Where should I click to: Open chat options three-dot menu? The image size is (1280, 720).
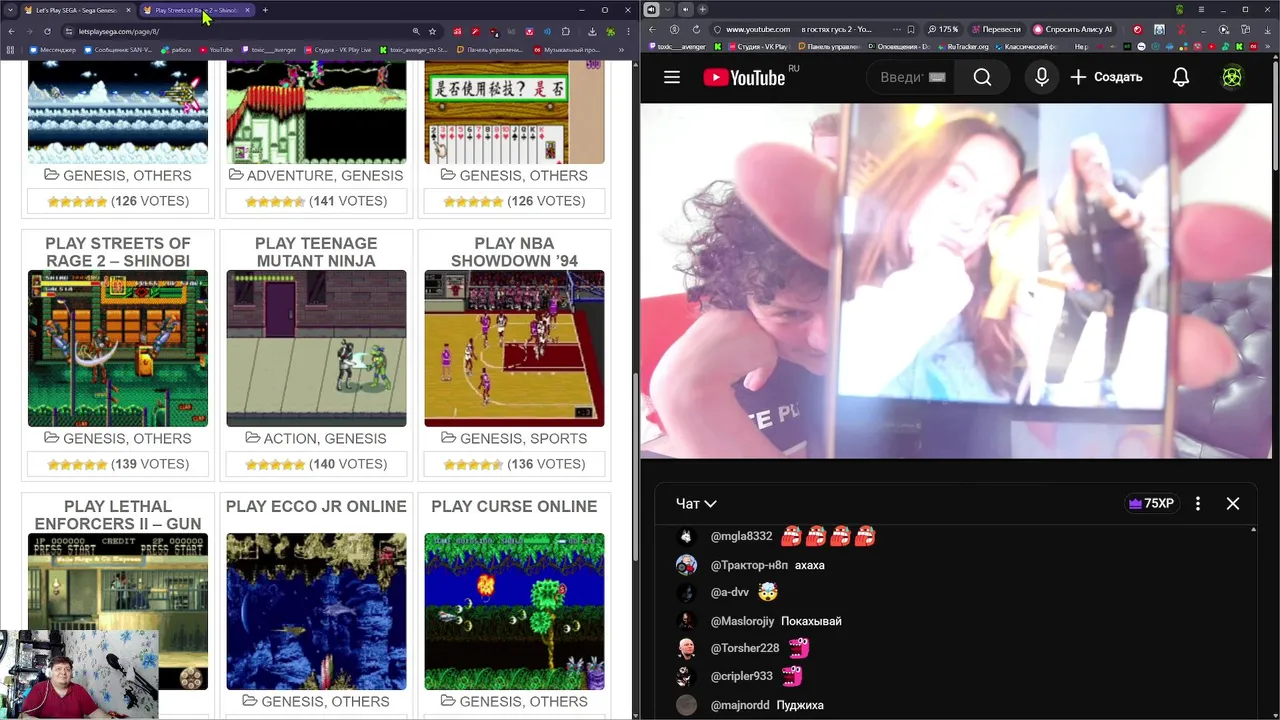click(1198, 504)
